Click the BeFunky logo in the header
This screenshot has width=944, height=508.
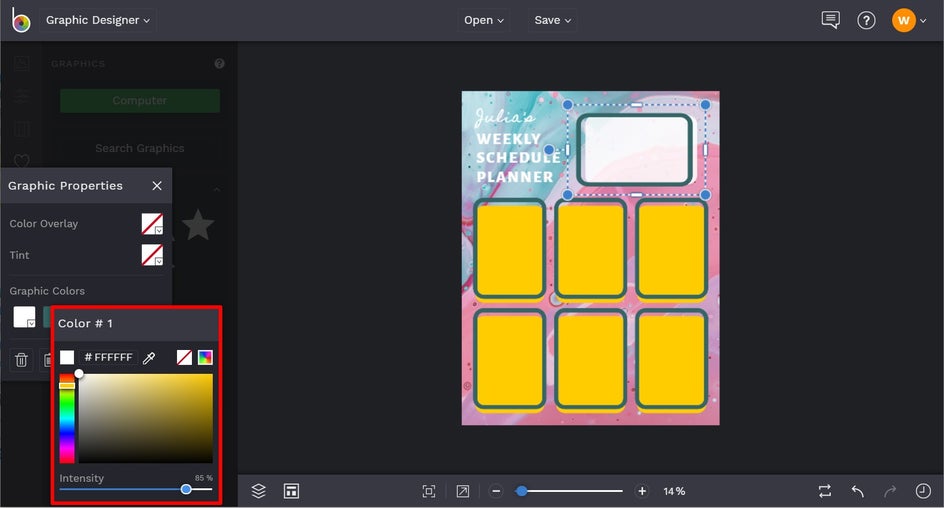coord(20,20)
